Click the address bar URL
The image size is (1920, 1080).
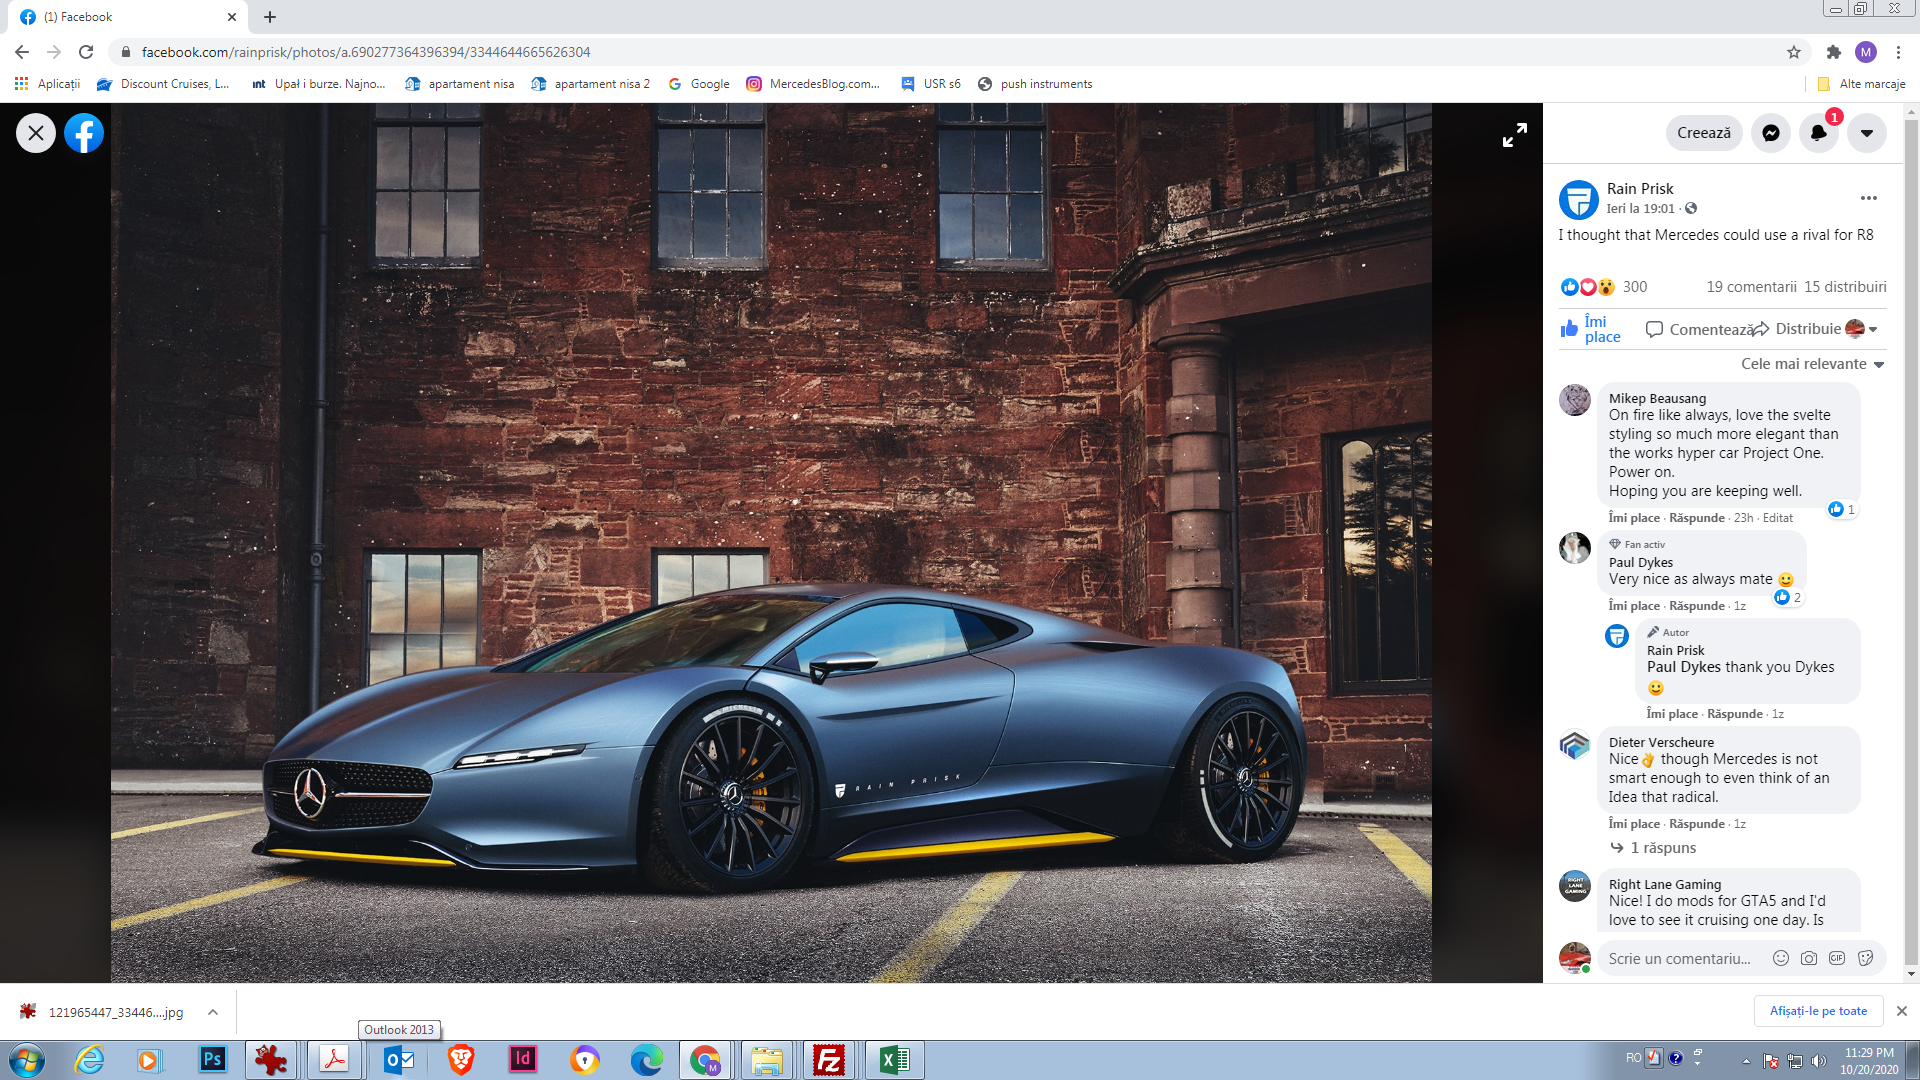pos(366,52)
